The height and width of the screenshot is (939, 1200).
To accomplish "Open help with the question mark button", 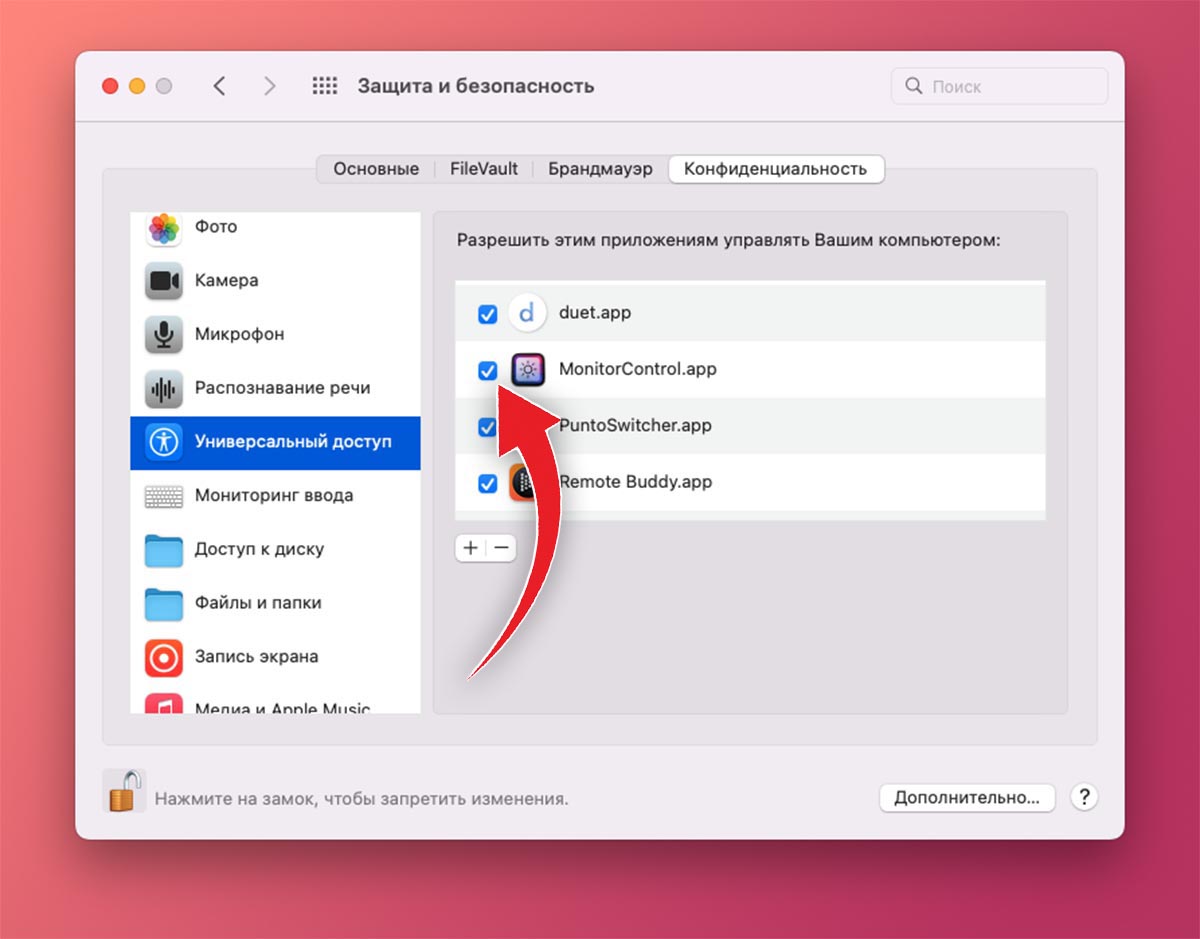I will click(x=1084, y=797).
